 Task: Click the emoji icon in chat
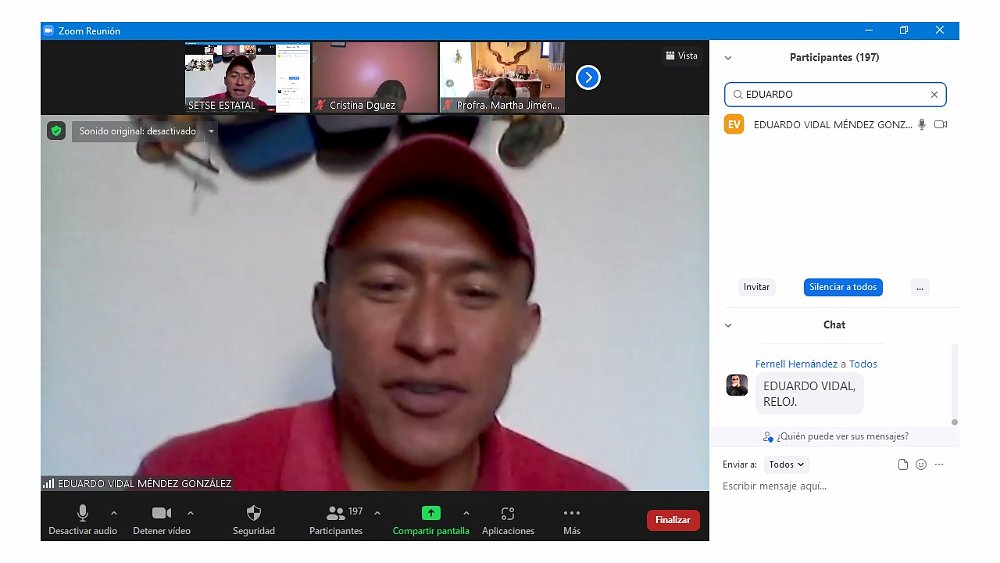921,465
